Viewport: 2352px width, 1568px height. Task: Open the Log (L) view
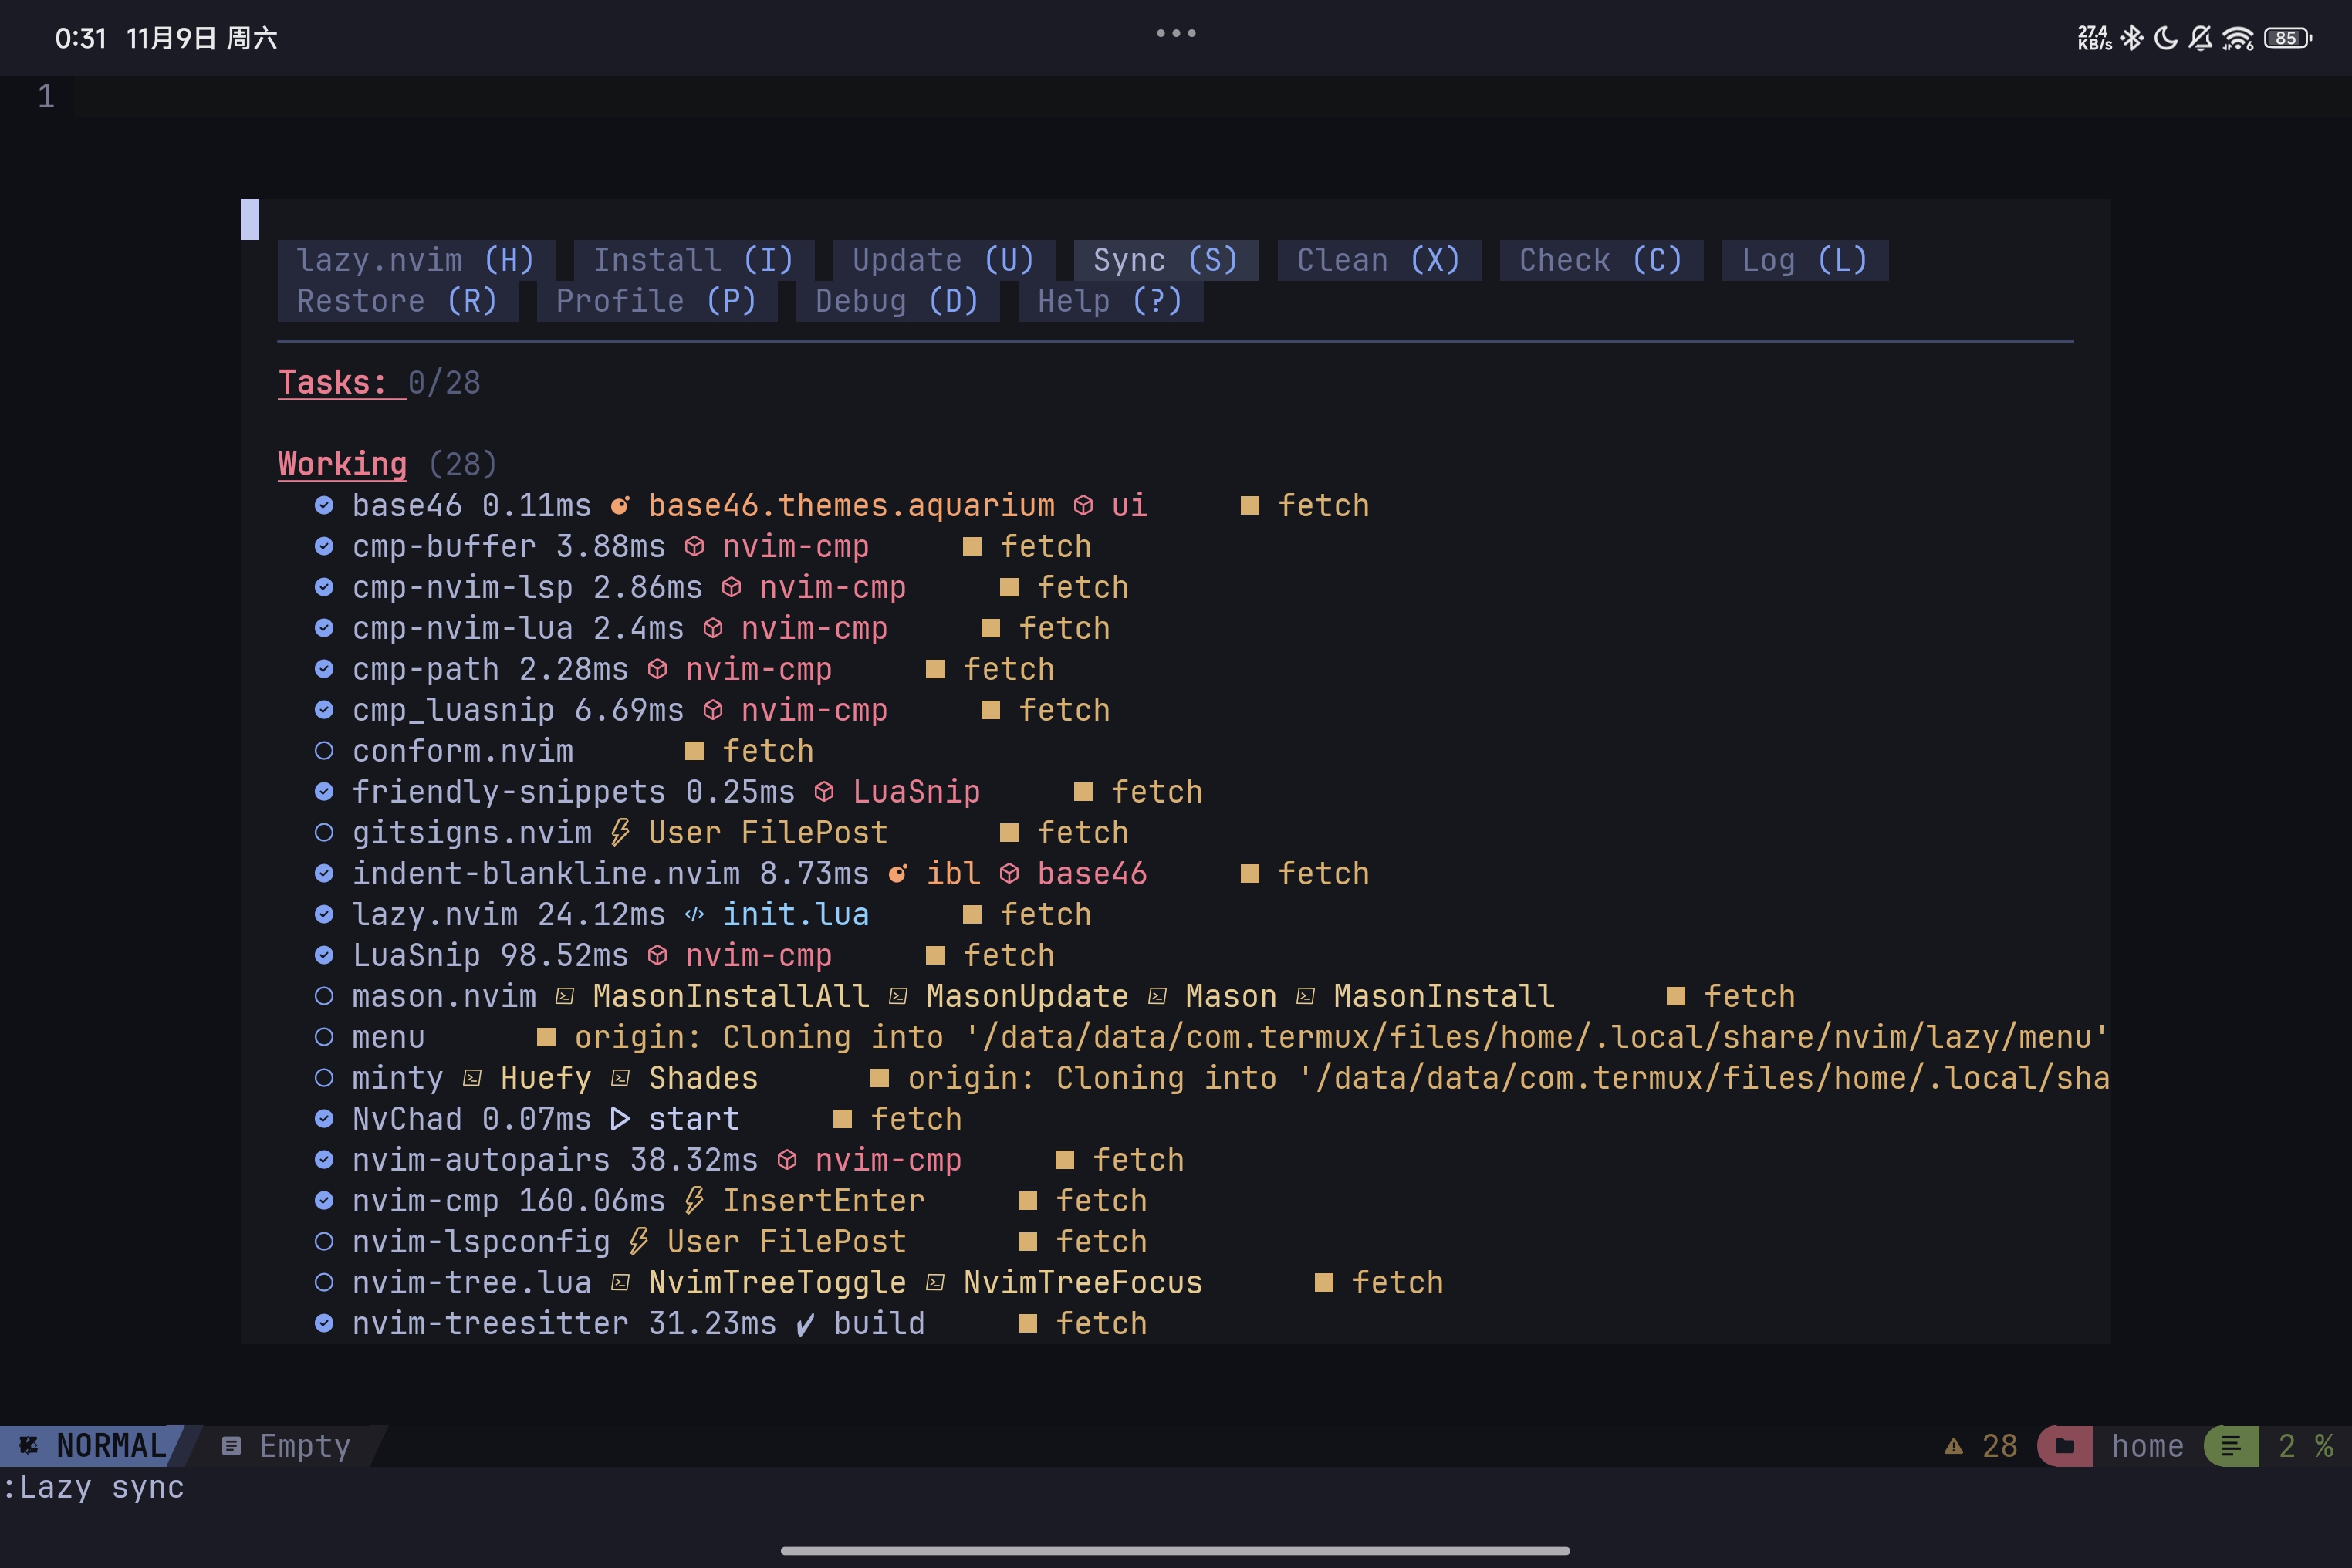pos(1805,260)
